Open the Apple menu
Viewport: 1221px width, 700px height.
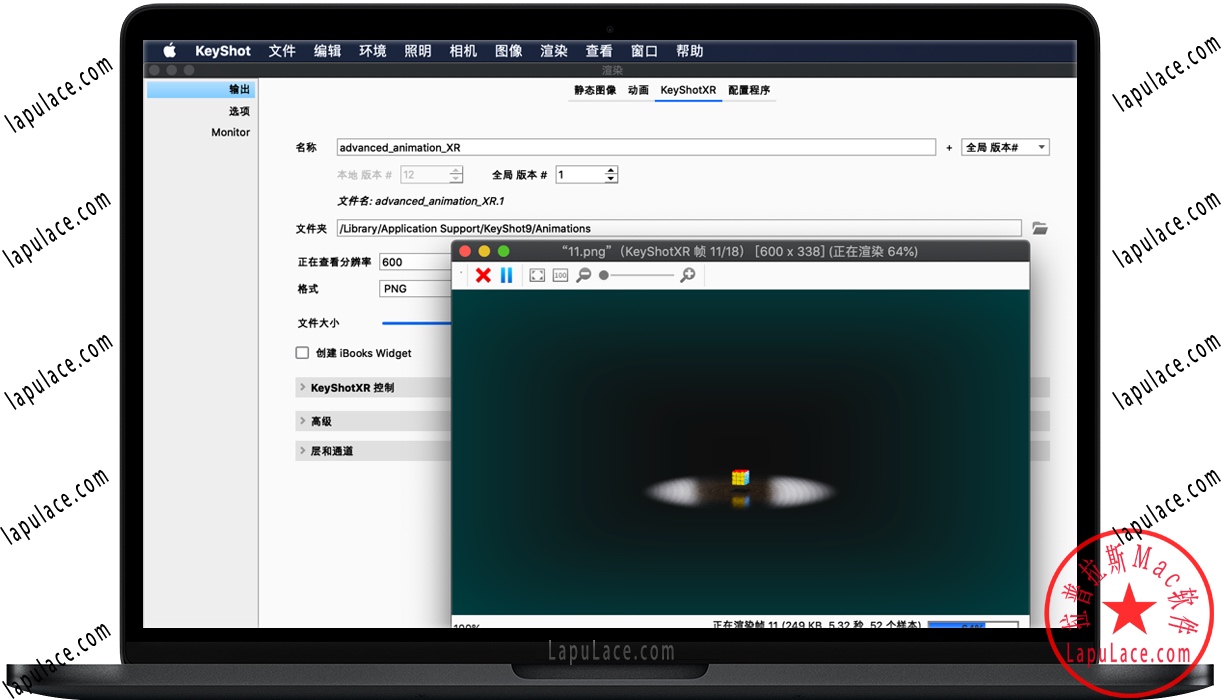(x=169, y=51)
